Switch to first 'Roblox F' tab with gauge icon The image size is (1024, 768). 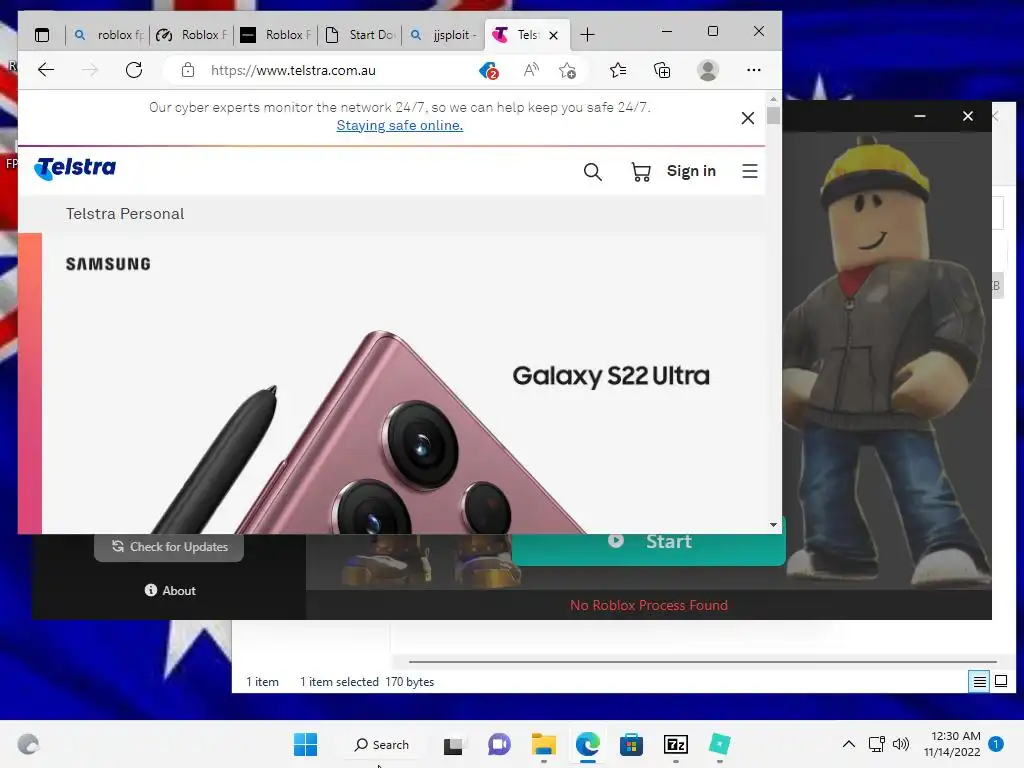pos(192,35)
